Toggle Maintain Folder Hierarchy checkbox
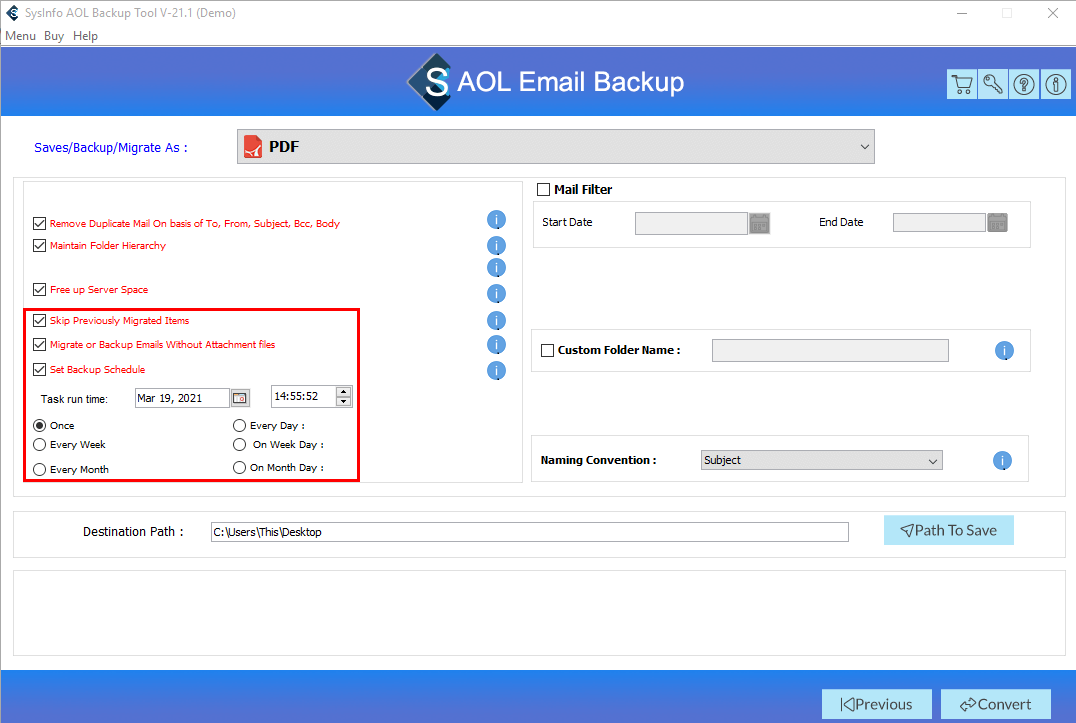This screenshot has height=723, width=1076. [40, 246]
